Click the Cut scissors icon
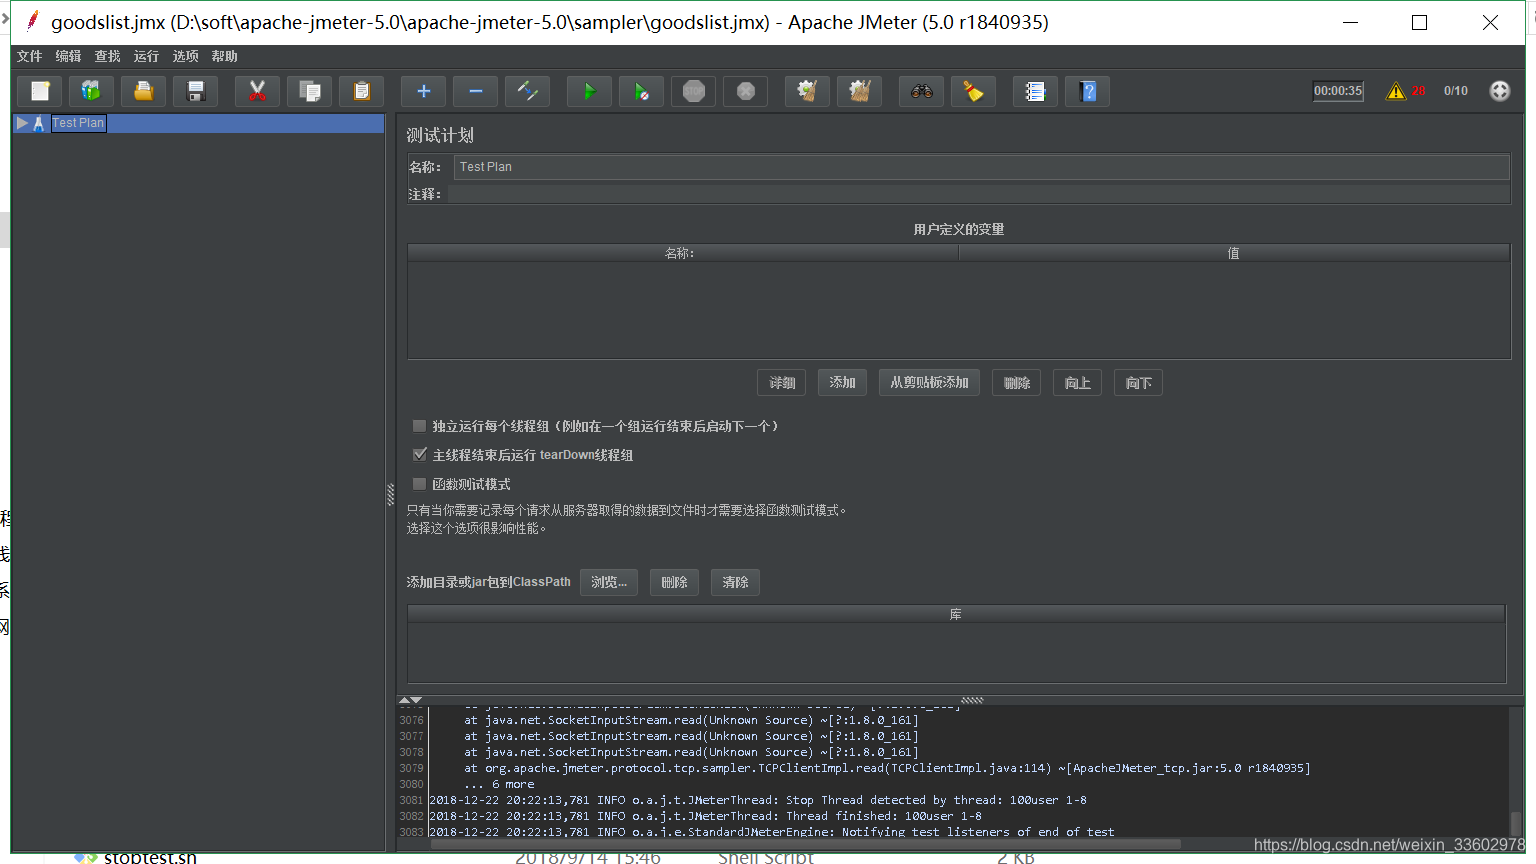1536x864 pixels. coord(257,91)
